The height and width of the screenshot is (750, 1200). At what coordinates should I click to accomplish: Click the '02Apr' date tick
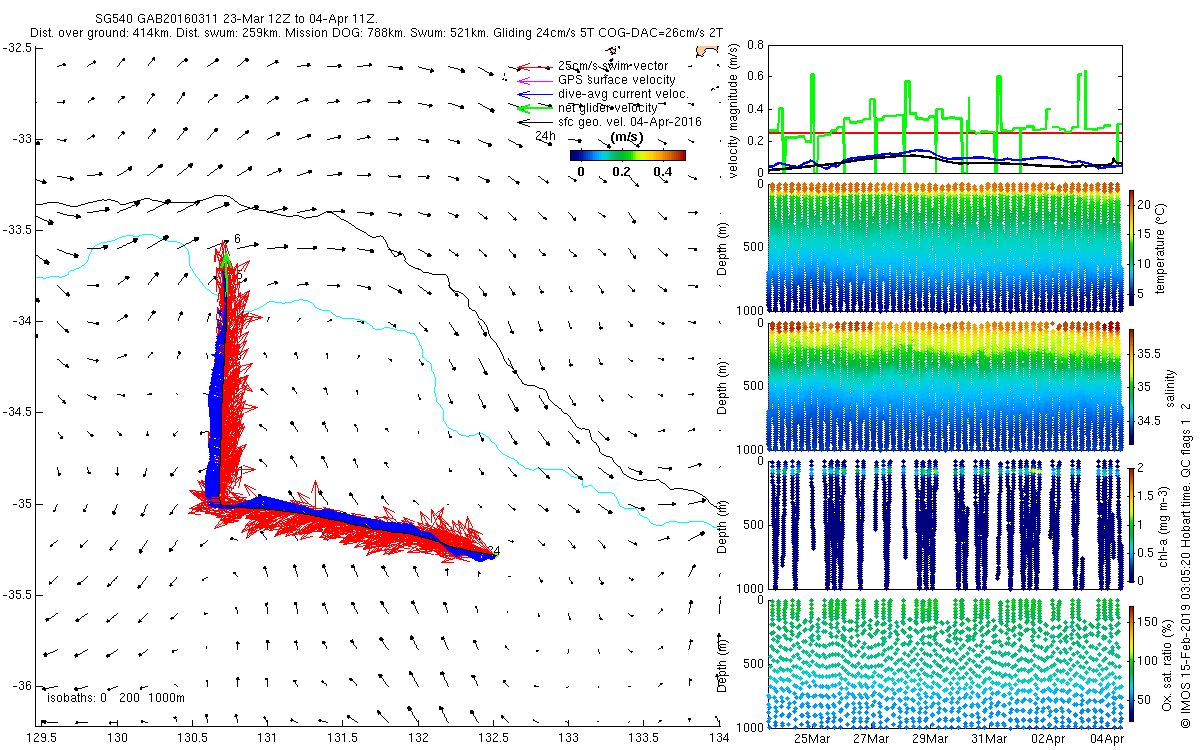[1048, 738]
